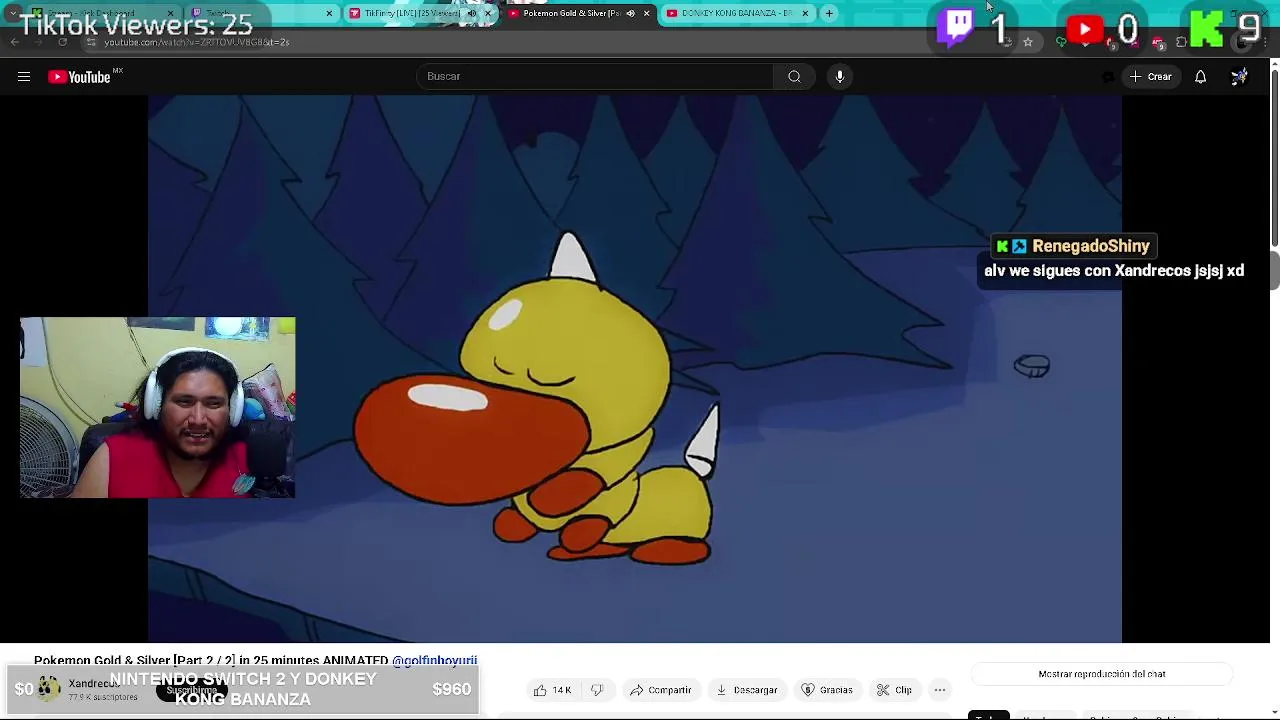Reload the page with the refresh icon

click(63, 42)
